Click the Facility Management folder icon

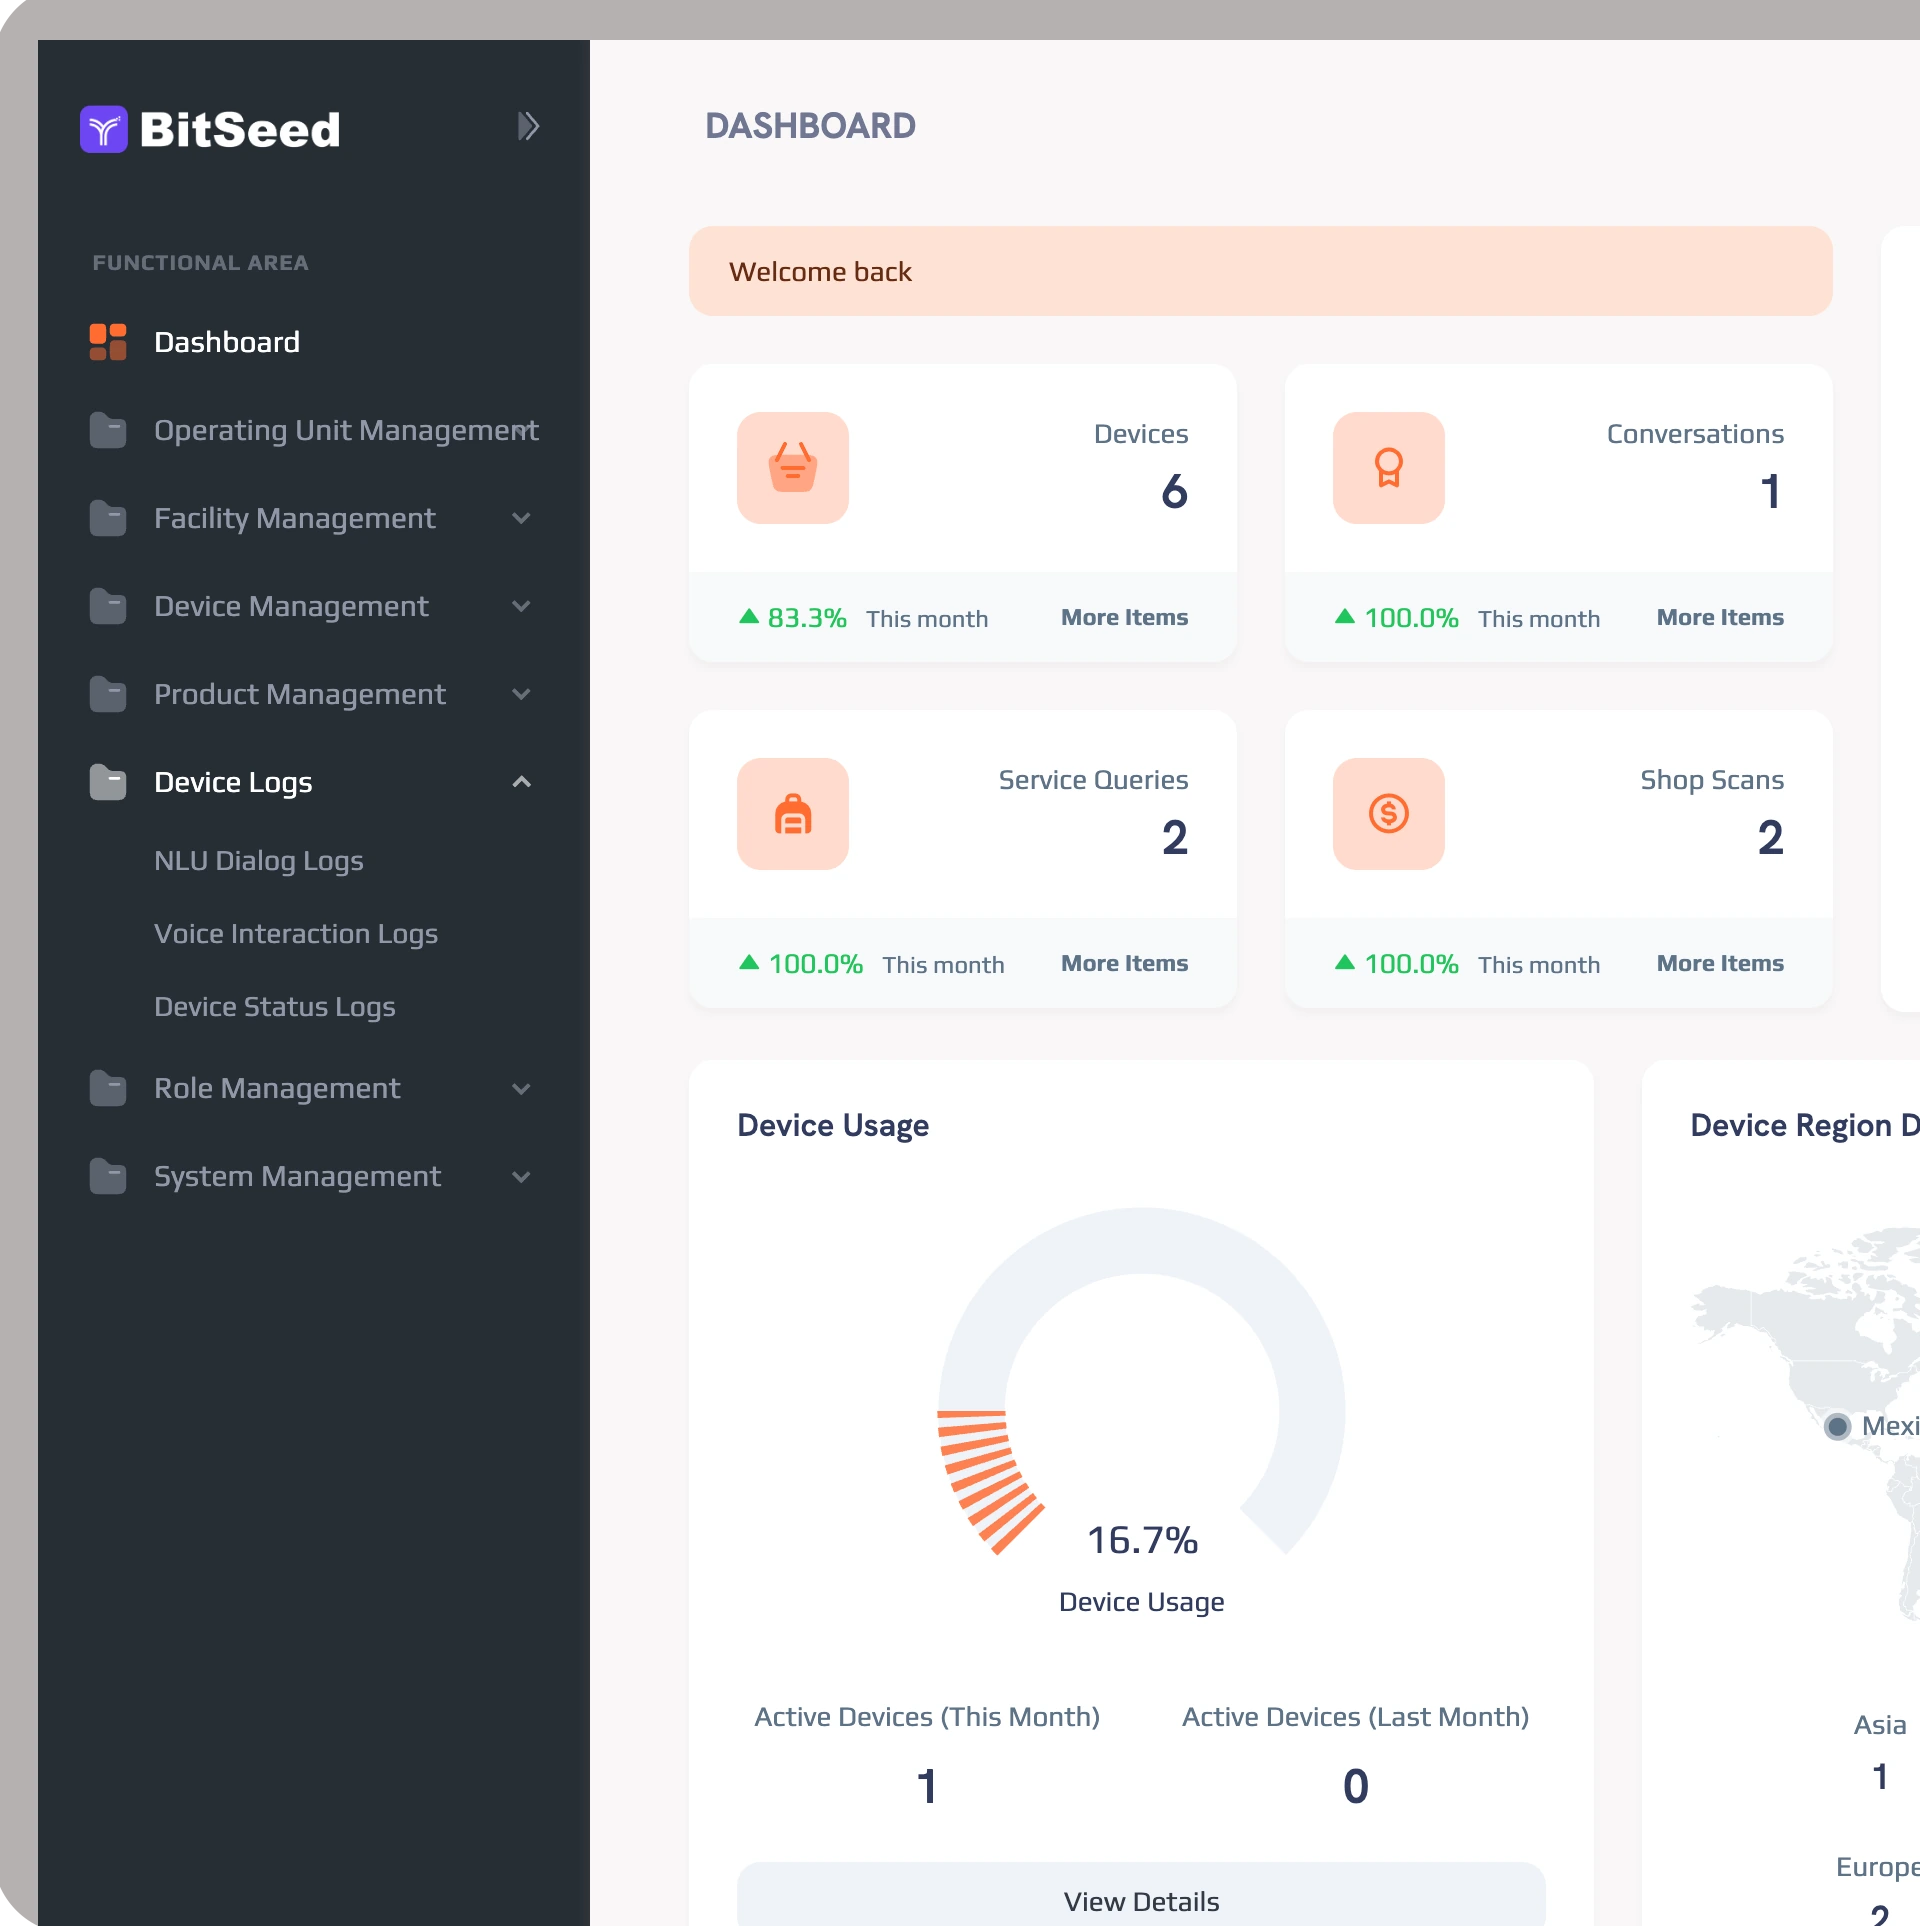[108, 518]
